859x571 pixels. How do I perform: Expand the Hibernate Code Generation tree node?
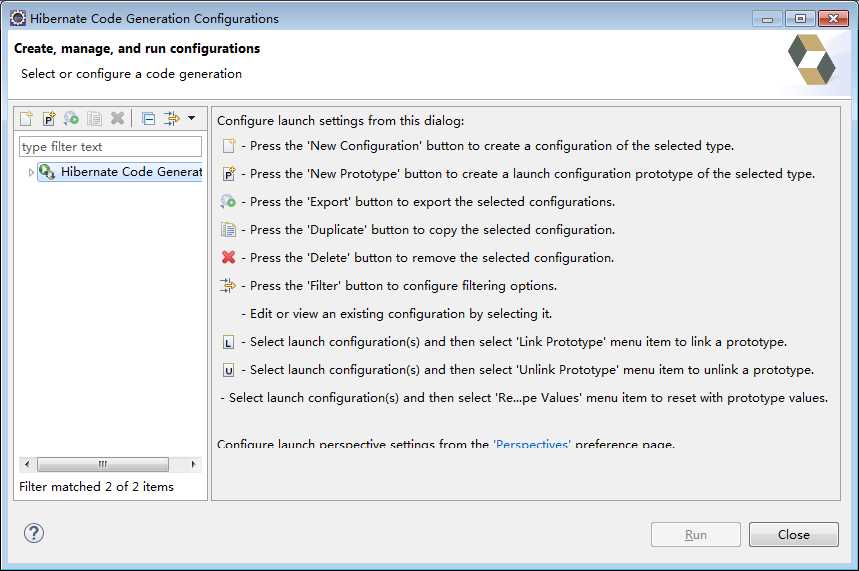click(x=31, y=173)
